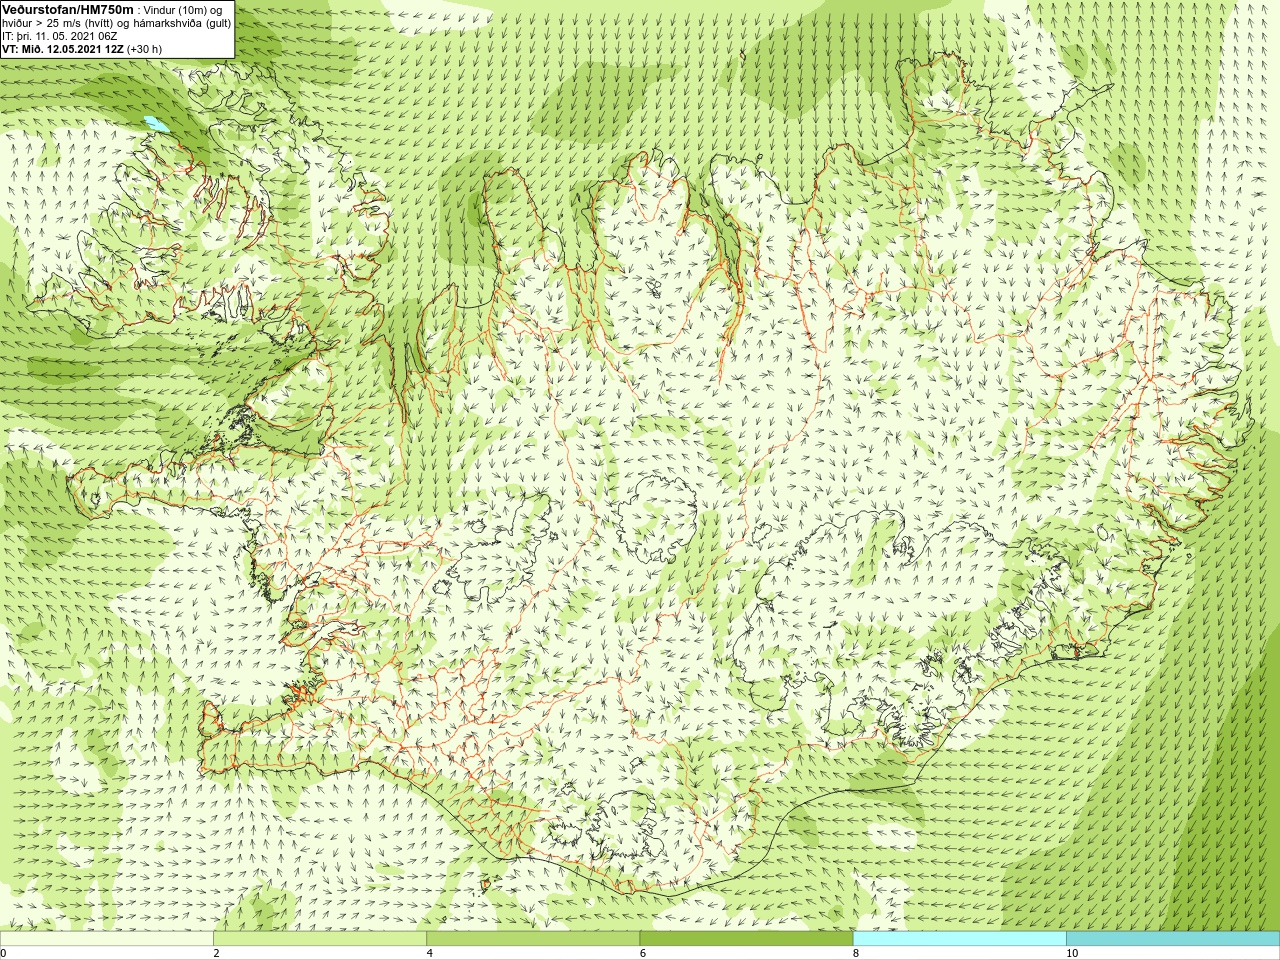Click the valid time 'VT: Mið. 12.05.2021 12Z (+30 h)'
Viewport: 1280px width, 960px height.
click(82, 49)
